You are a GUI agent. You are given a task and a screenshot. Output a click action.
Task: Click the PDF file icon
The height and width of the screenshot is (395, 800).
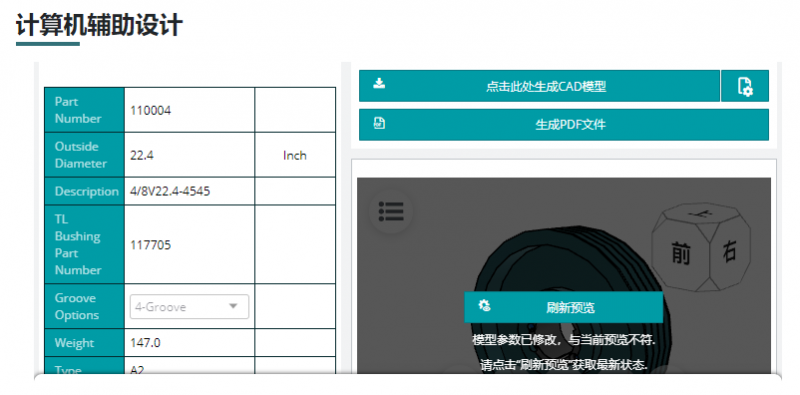379,123
